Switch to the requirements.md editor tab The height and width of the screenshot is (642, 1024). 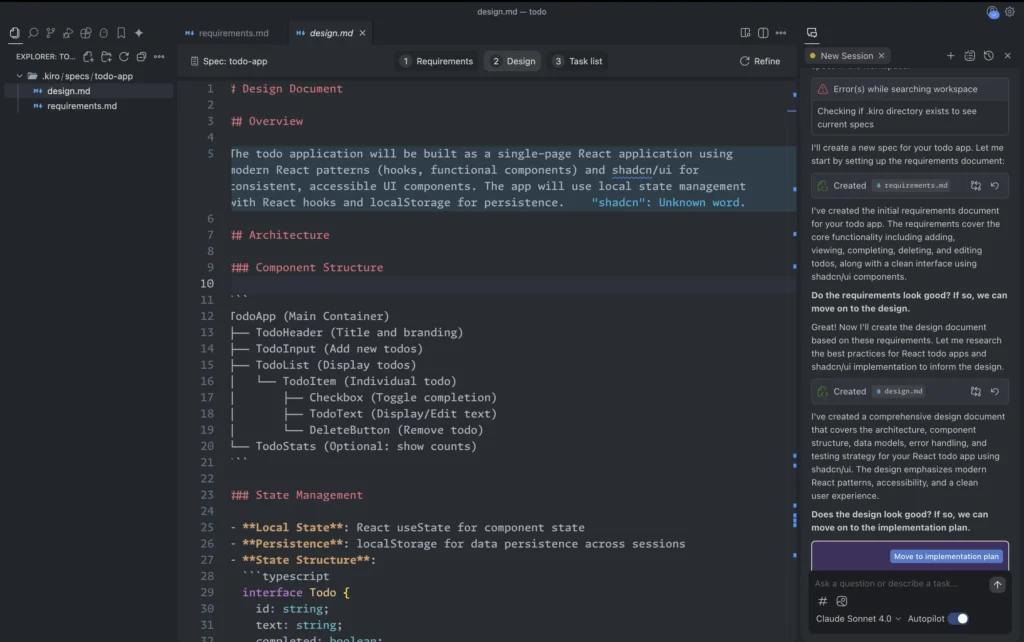(227, 33)
